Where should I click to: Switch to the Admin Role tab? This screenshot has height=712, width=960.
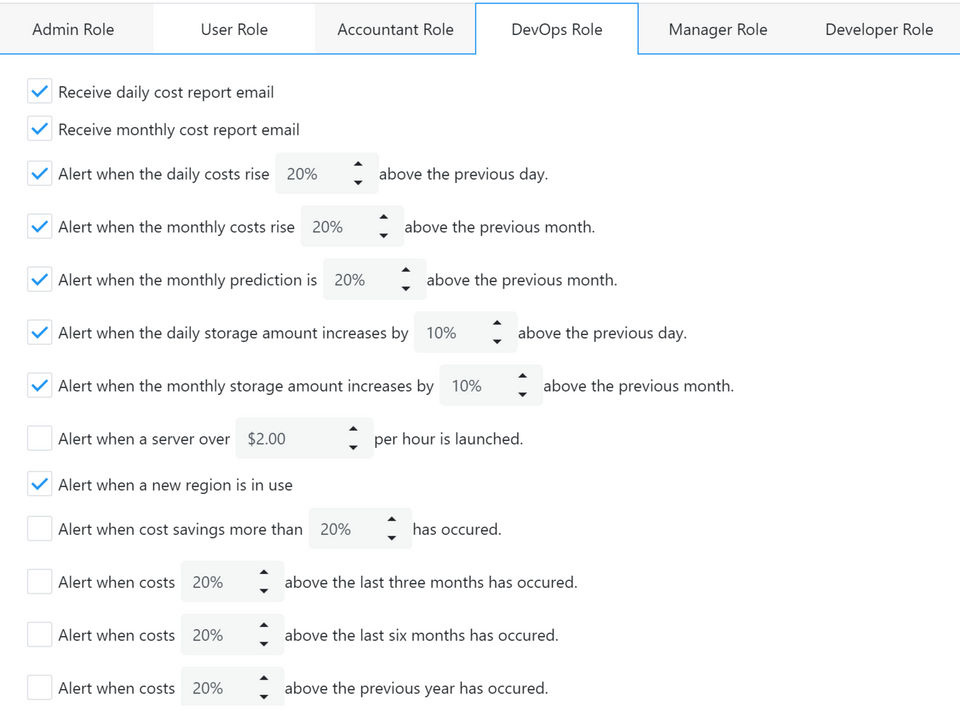click(73, 29)
